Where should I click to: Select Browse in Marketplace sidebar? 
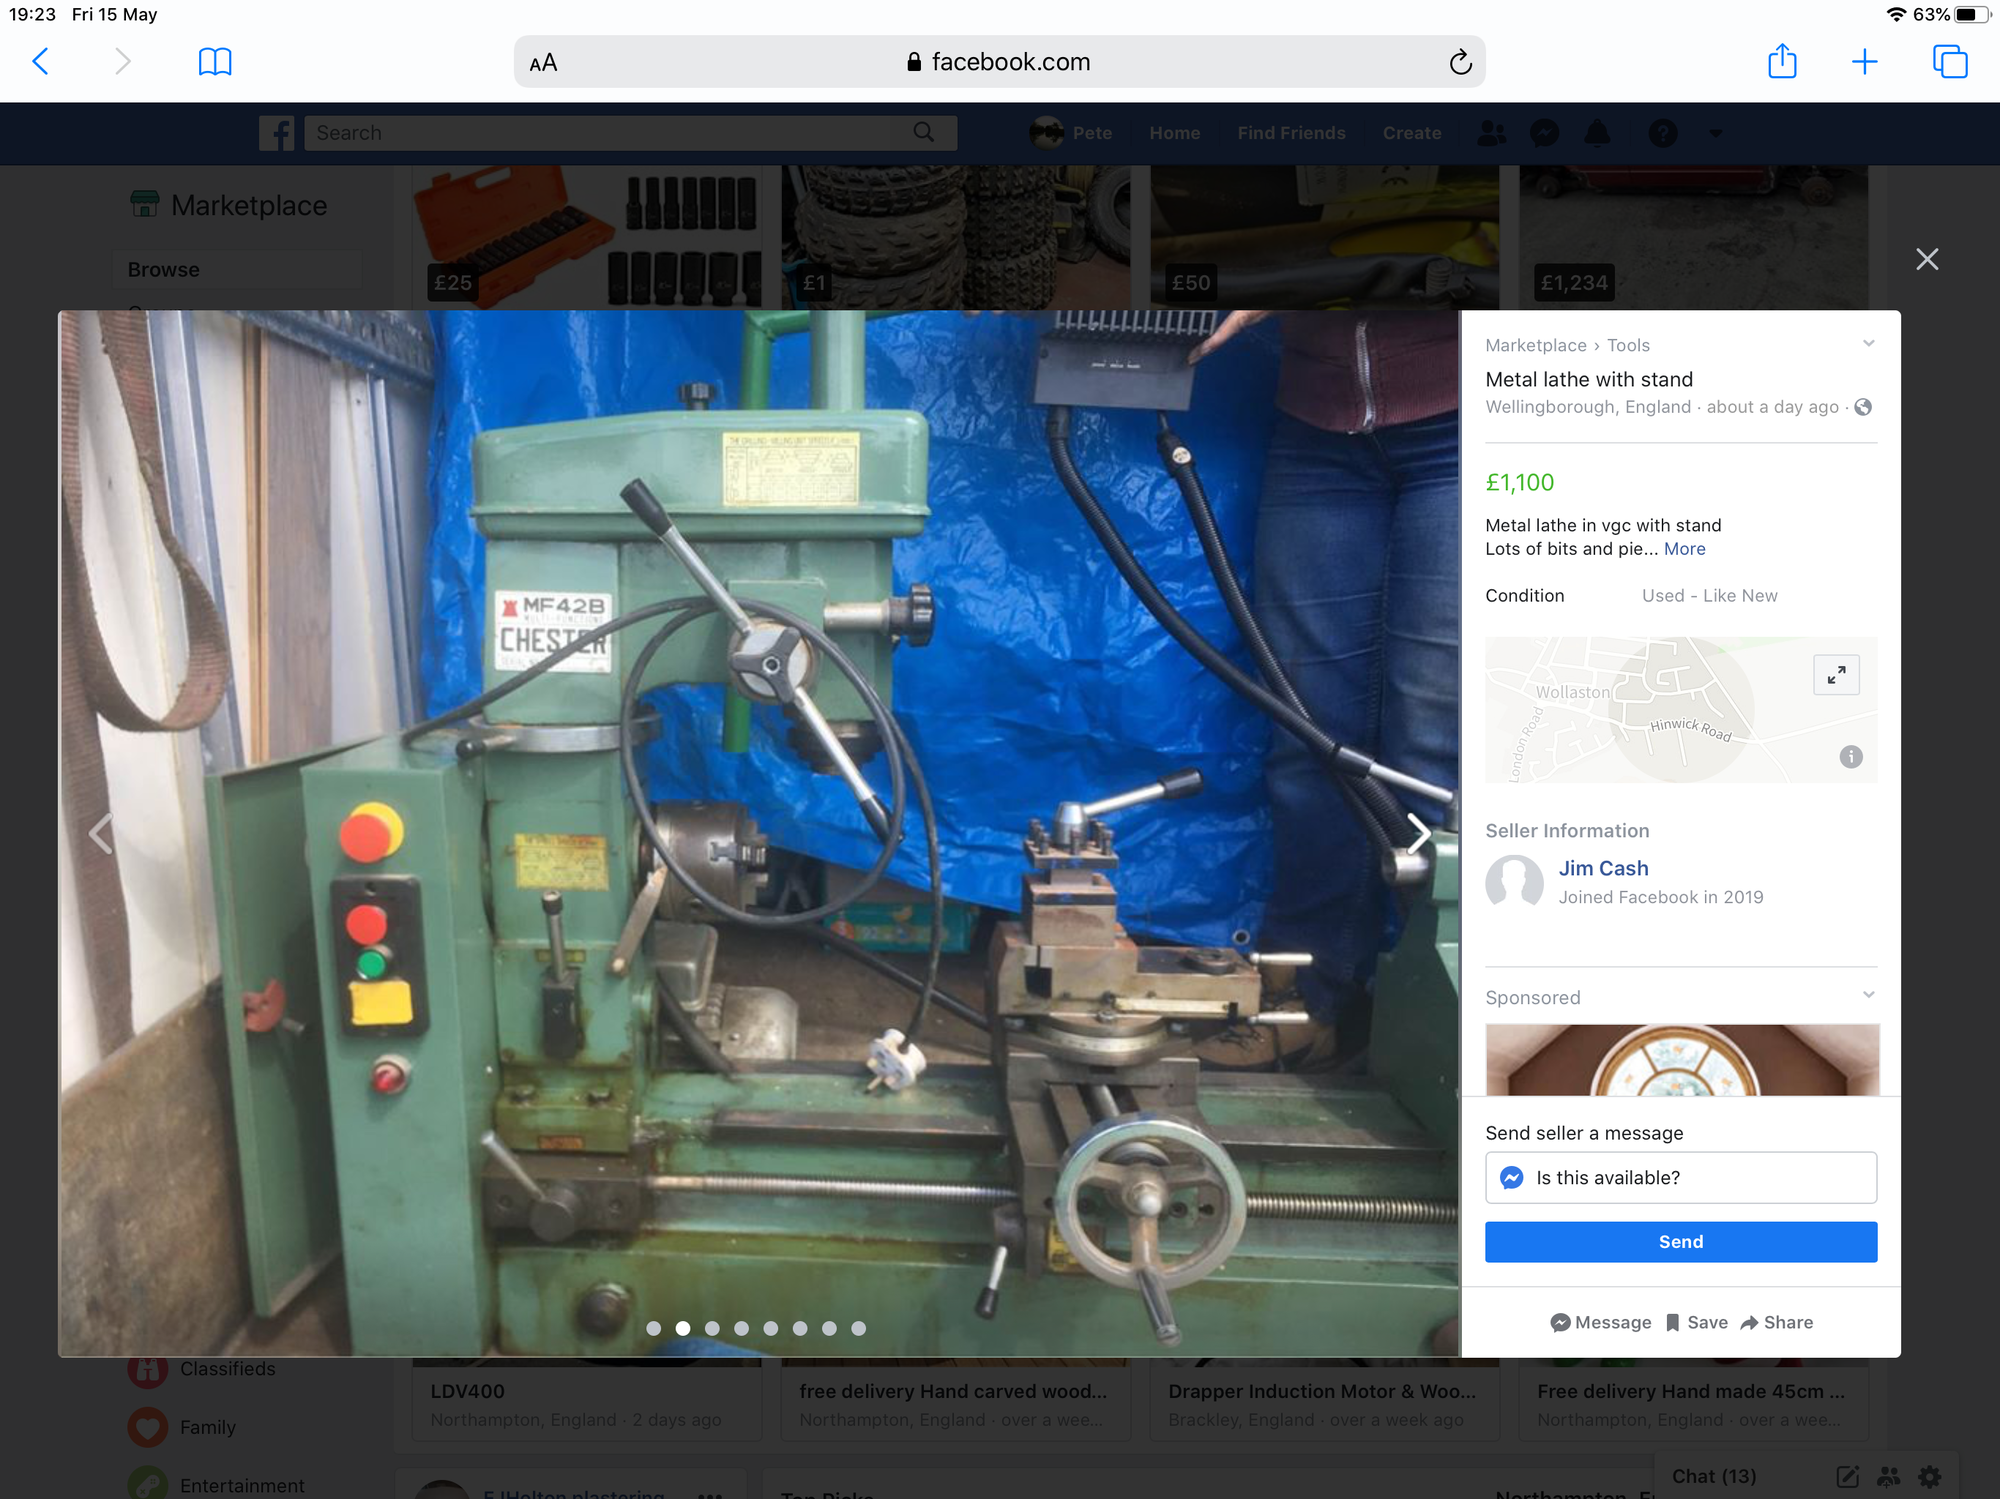tap(237, 270)
